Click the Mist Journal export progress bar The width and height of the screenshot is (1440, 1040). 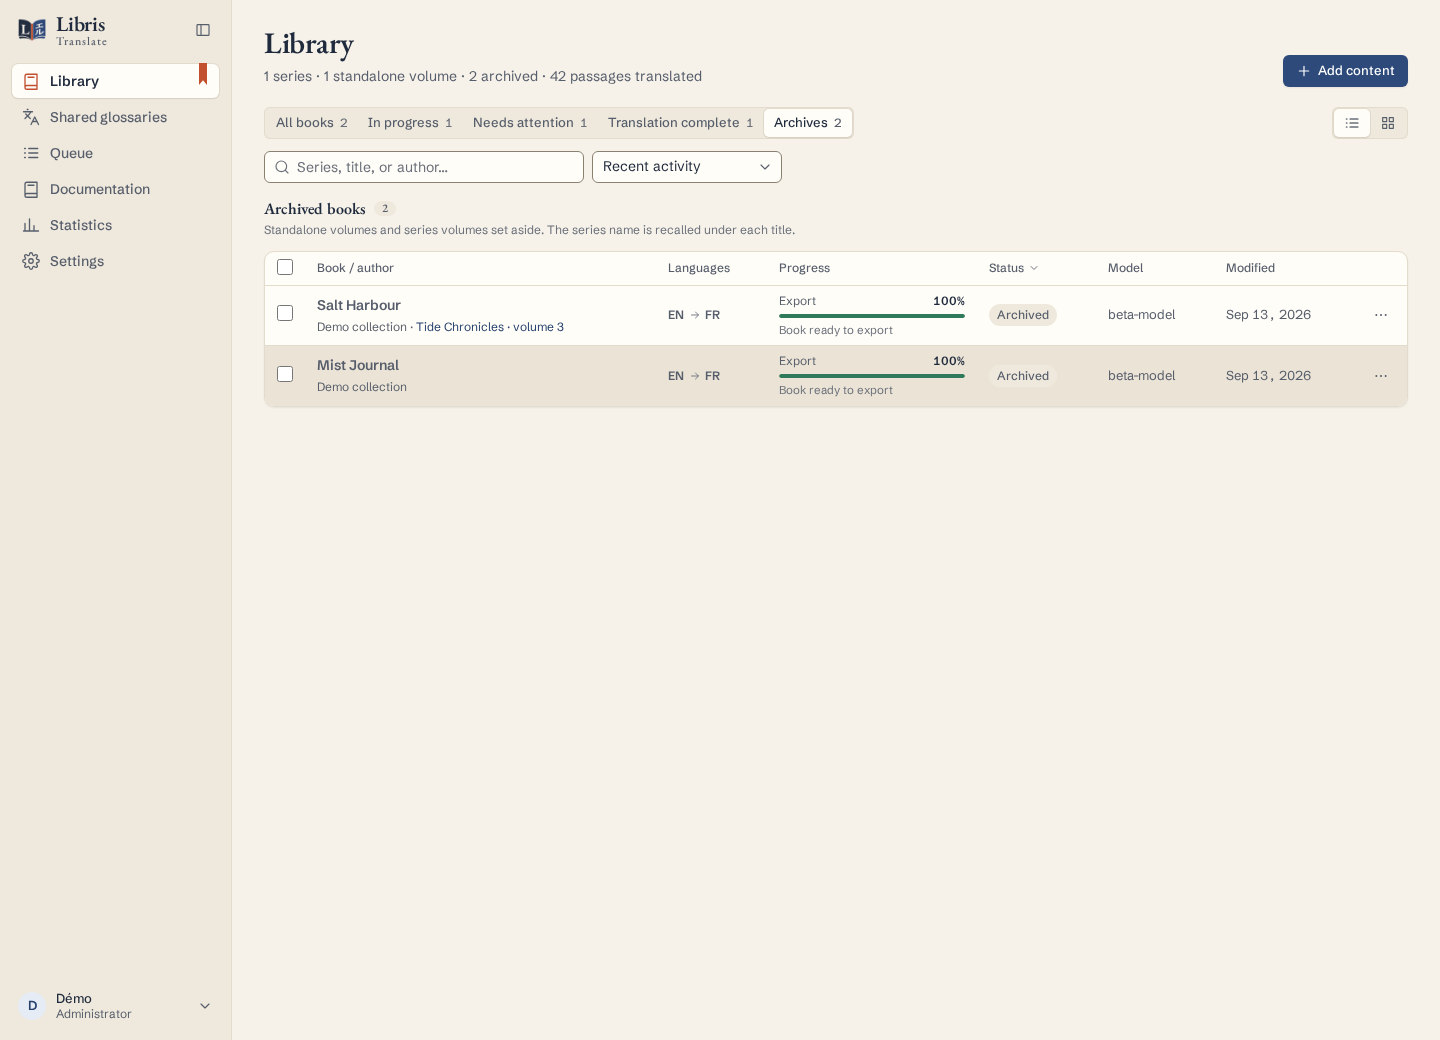[872, 376]
